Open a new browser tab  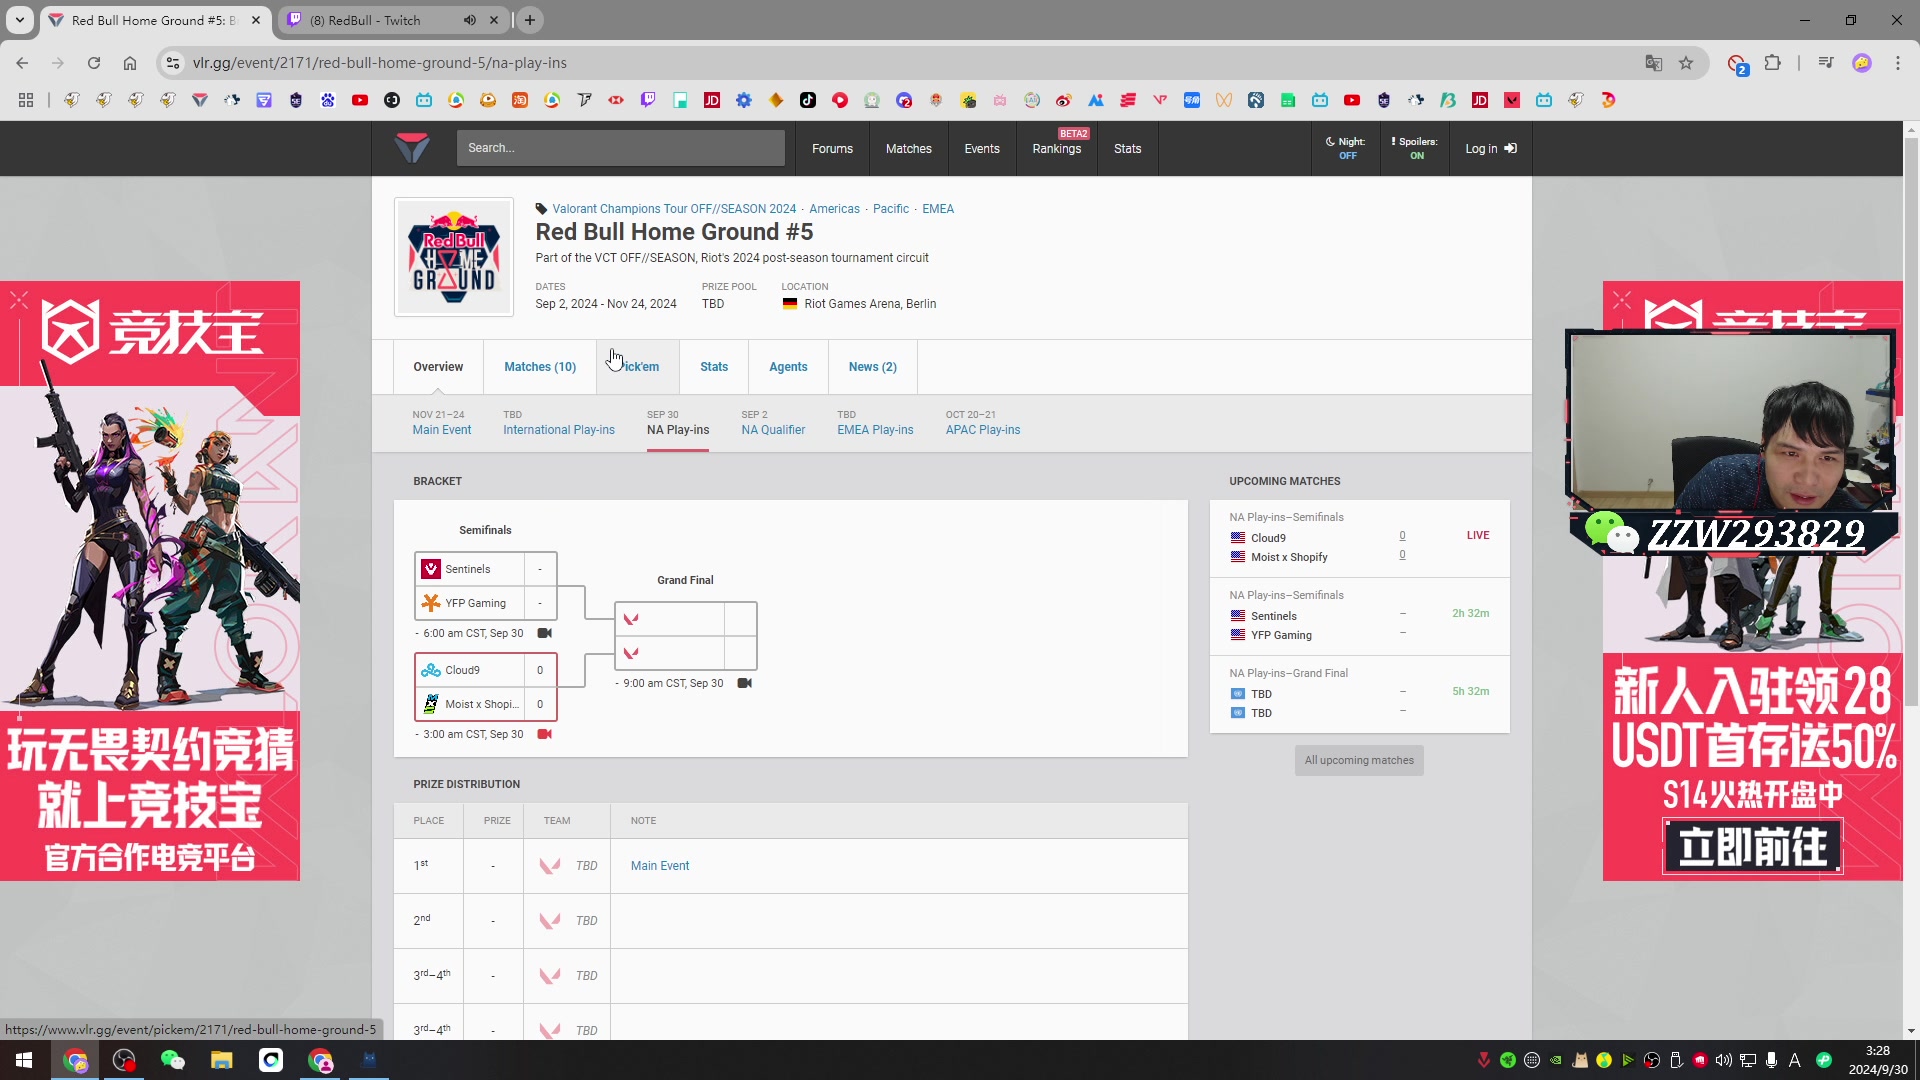(530, 20)
